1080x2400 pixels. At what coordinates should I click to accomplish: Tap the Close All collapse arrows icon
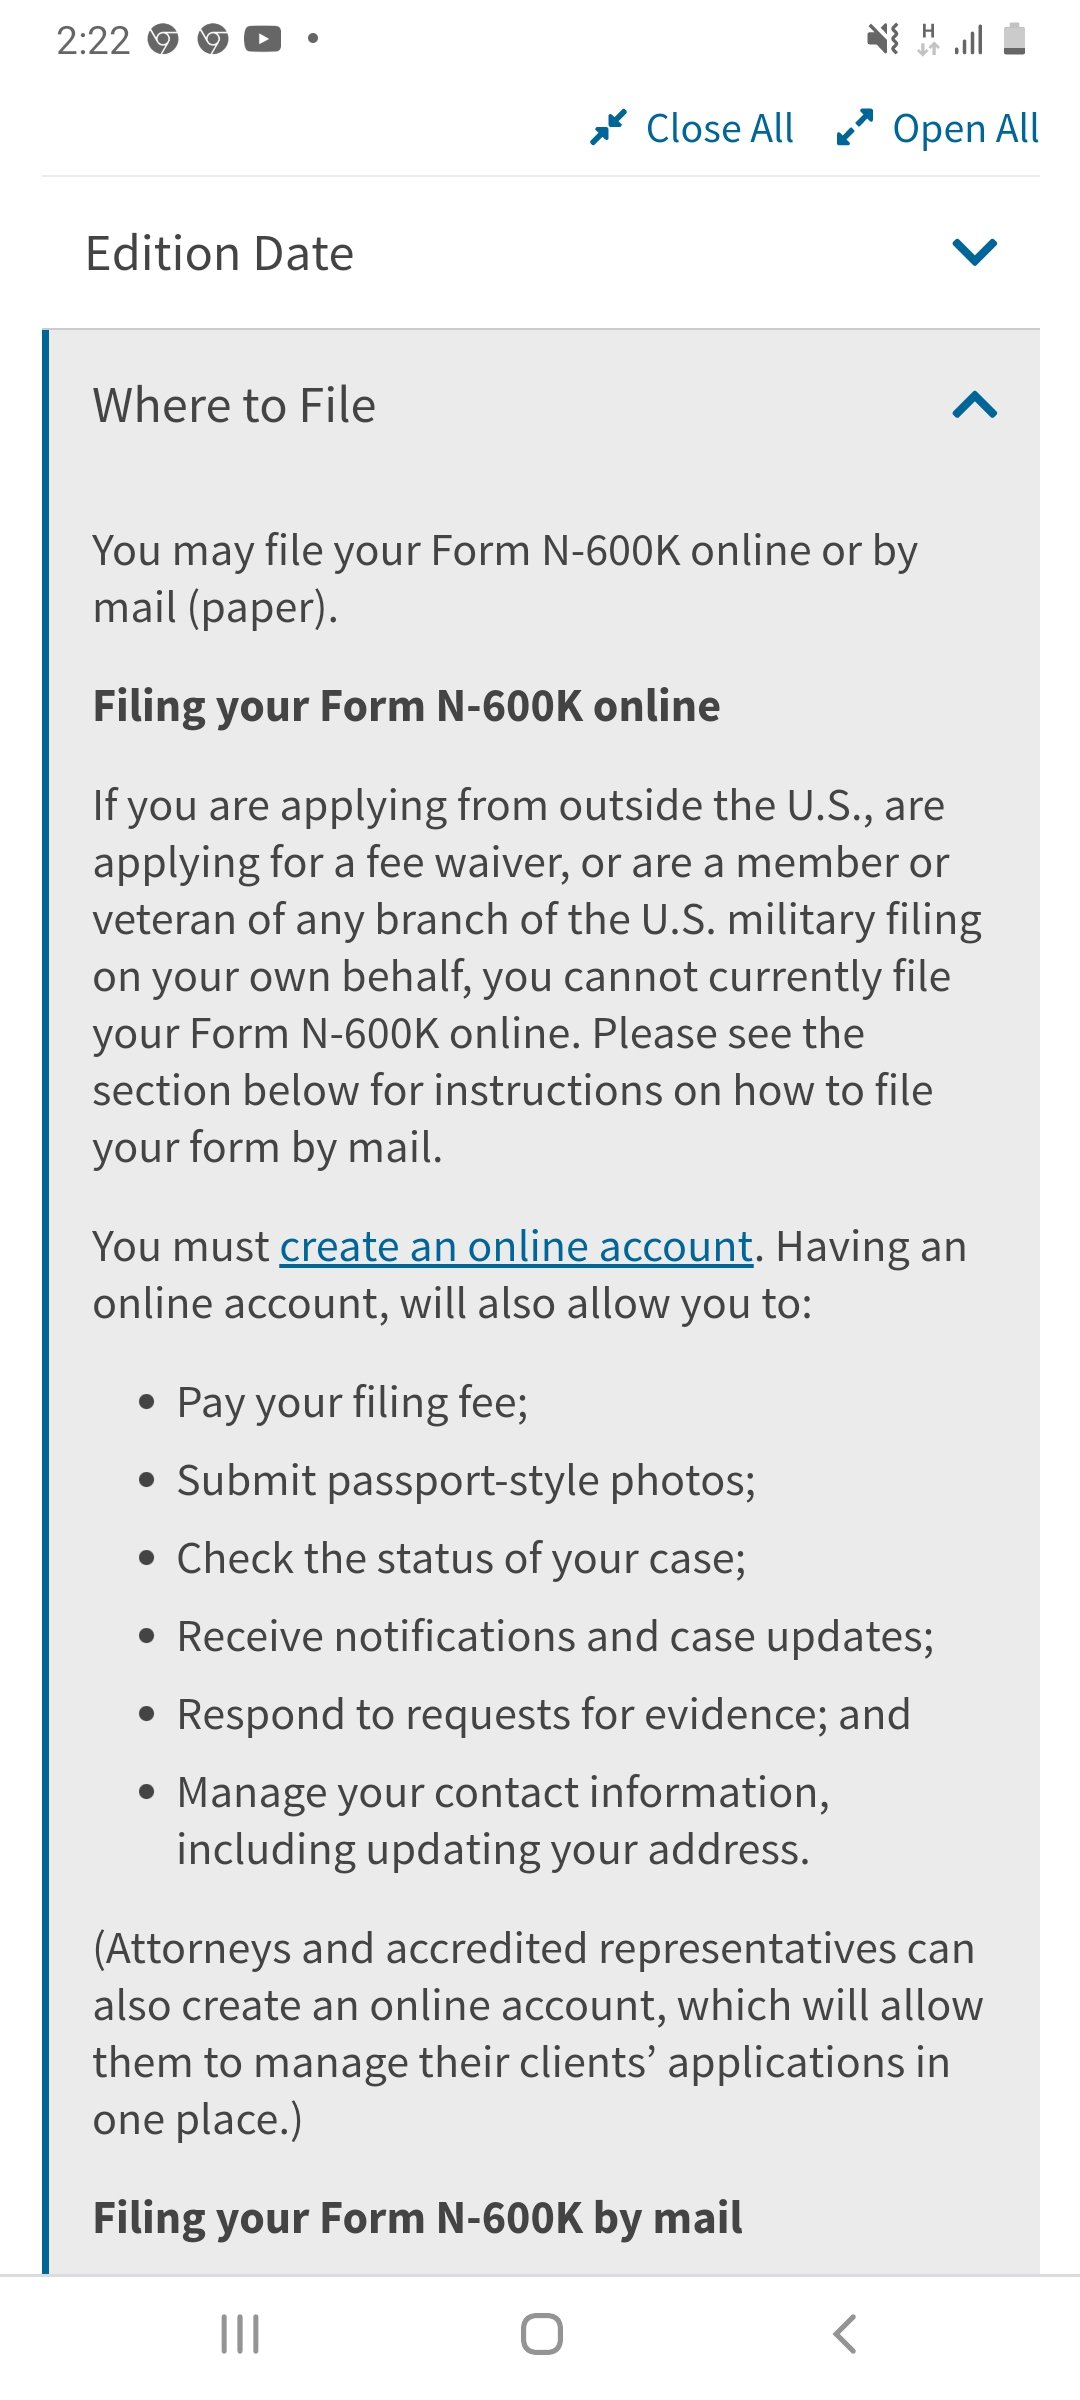(x=608, y=128)
